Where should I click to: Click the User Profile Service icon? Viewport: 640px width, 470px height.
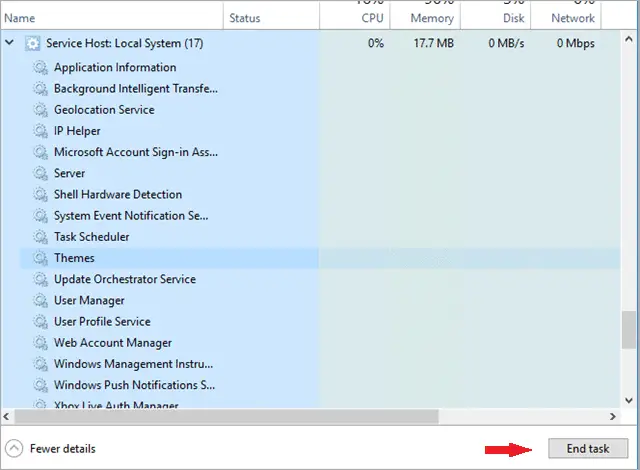click(x=40, y=322)
